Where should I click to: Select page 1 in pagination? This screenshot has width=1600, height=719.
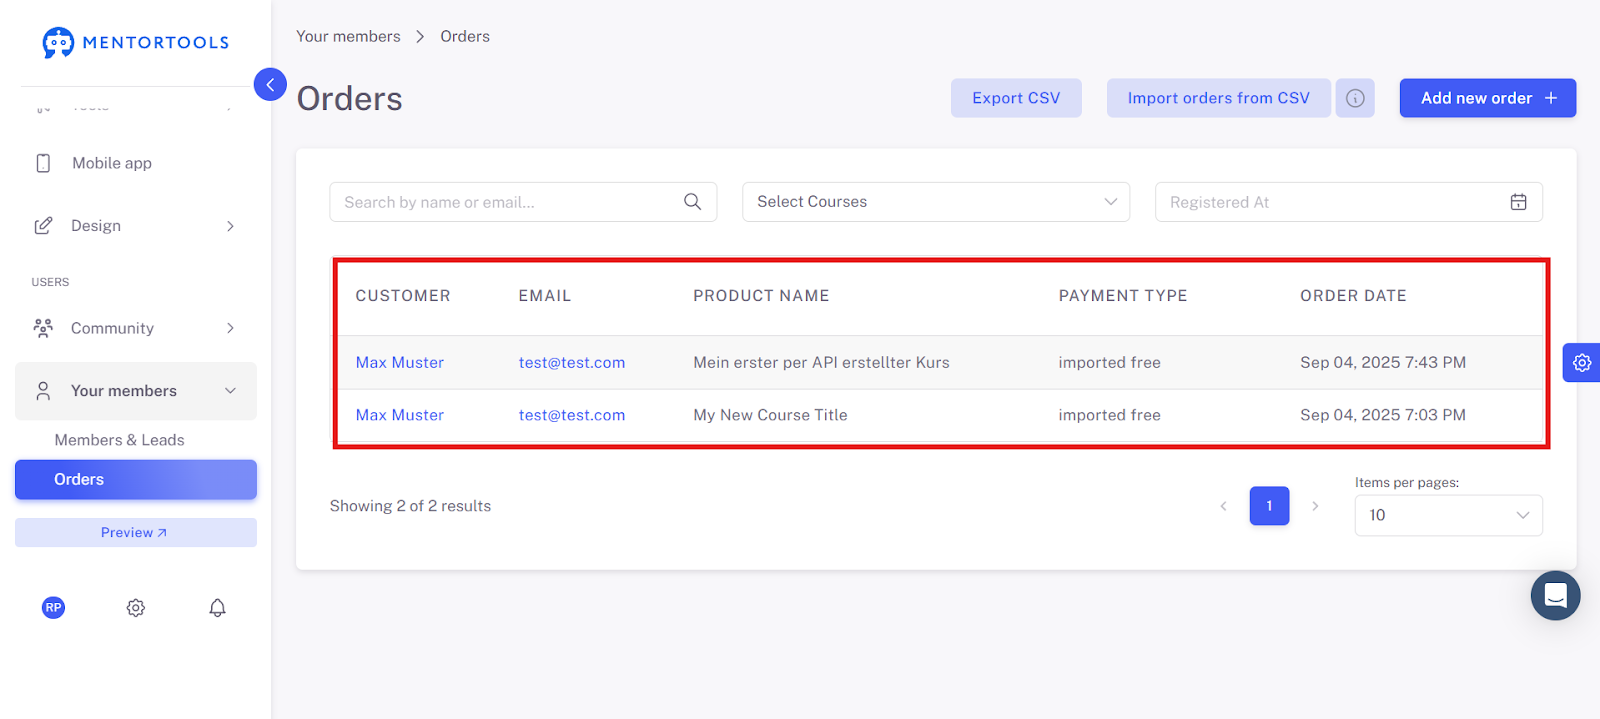[1269, 506]
